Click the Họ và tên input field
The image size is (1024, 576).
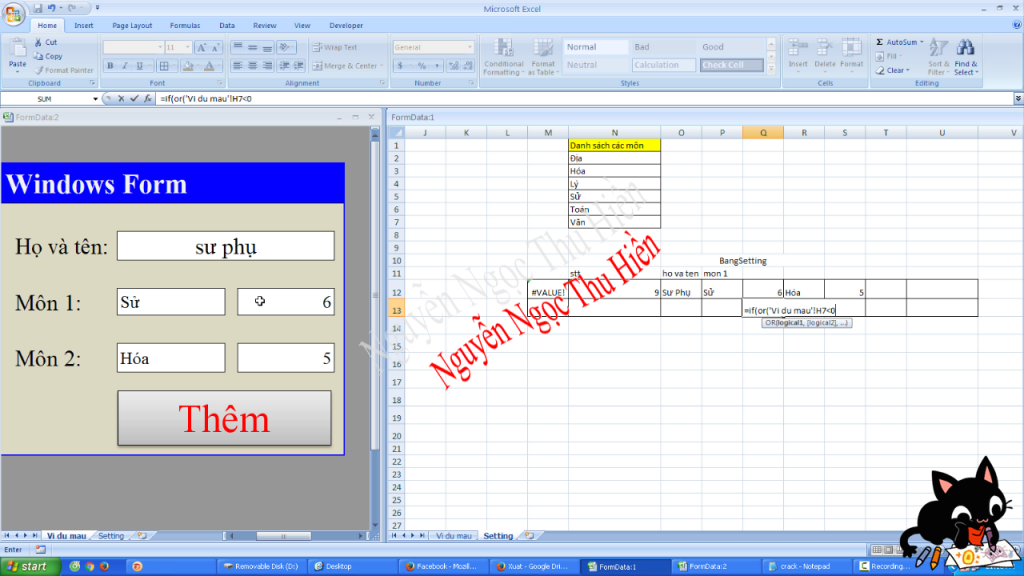[225, 246]
